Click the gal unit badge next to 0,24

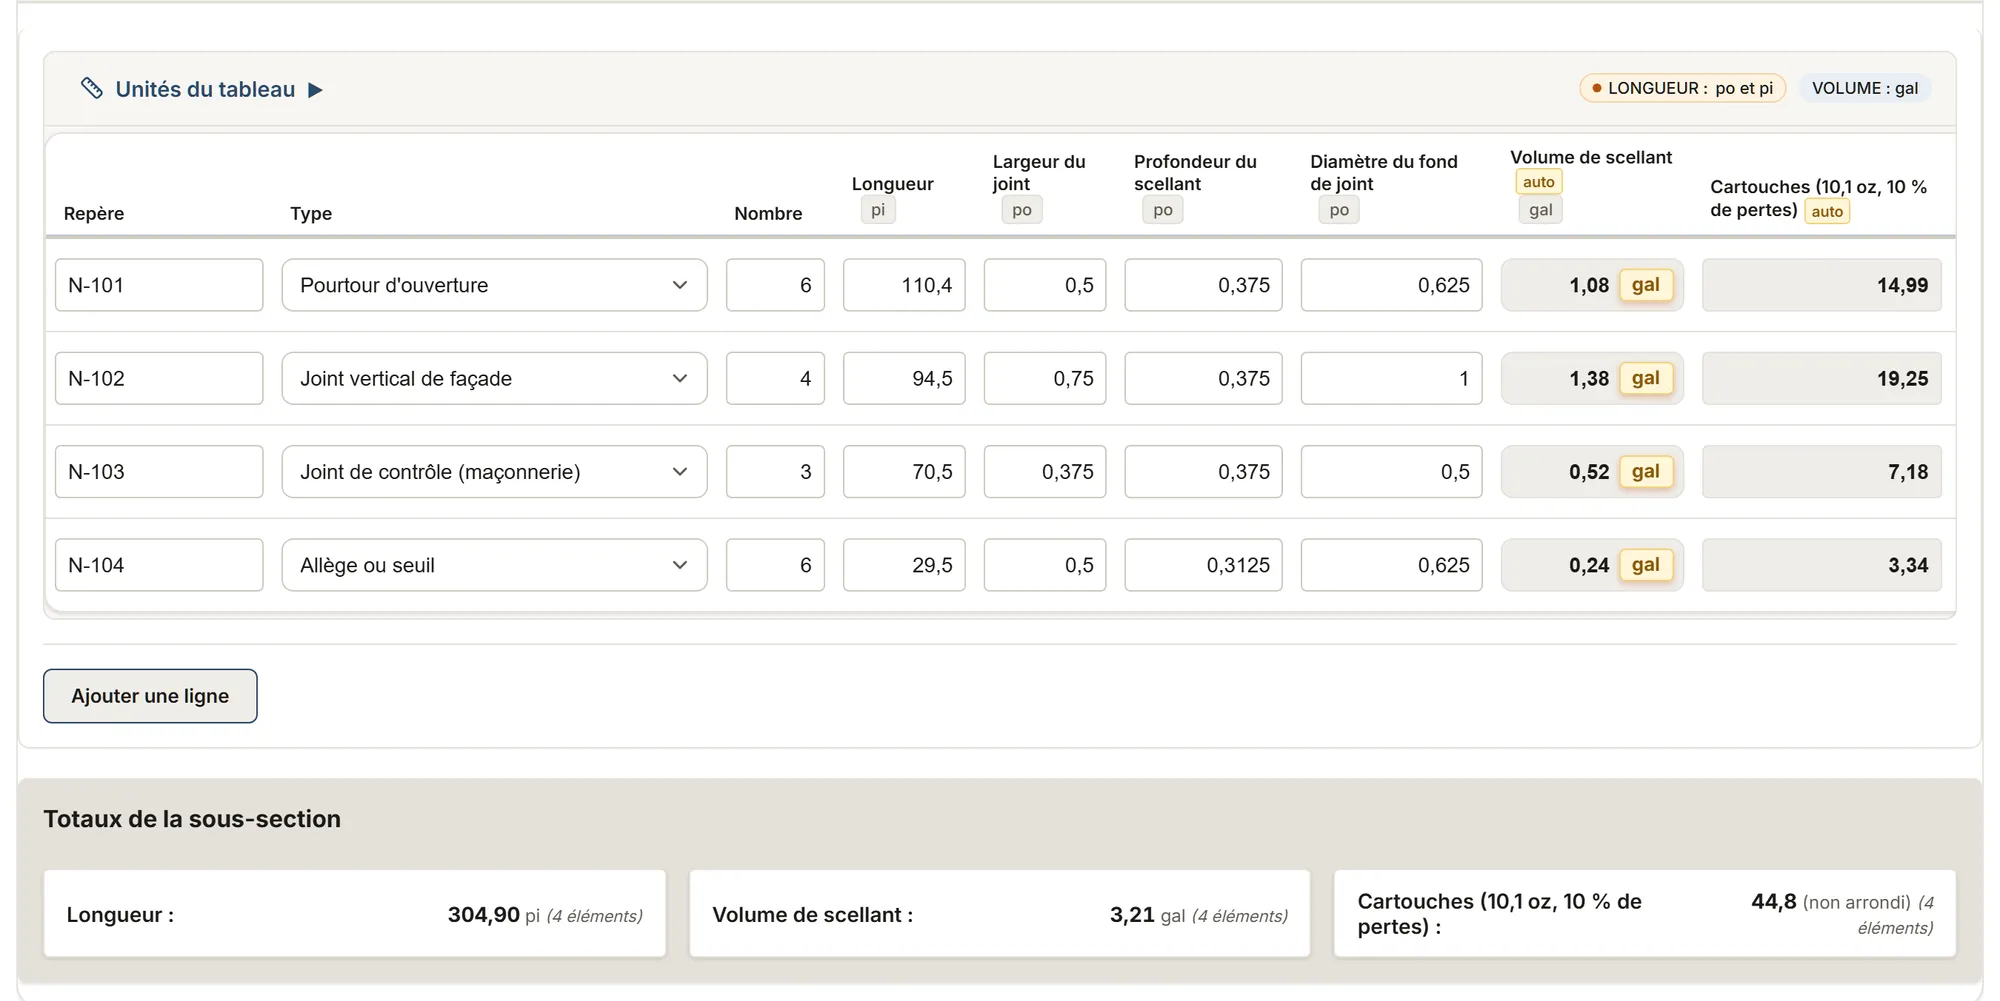click(x=1646, y=565)
